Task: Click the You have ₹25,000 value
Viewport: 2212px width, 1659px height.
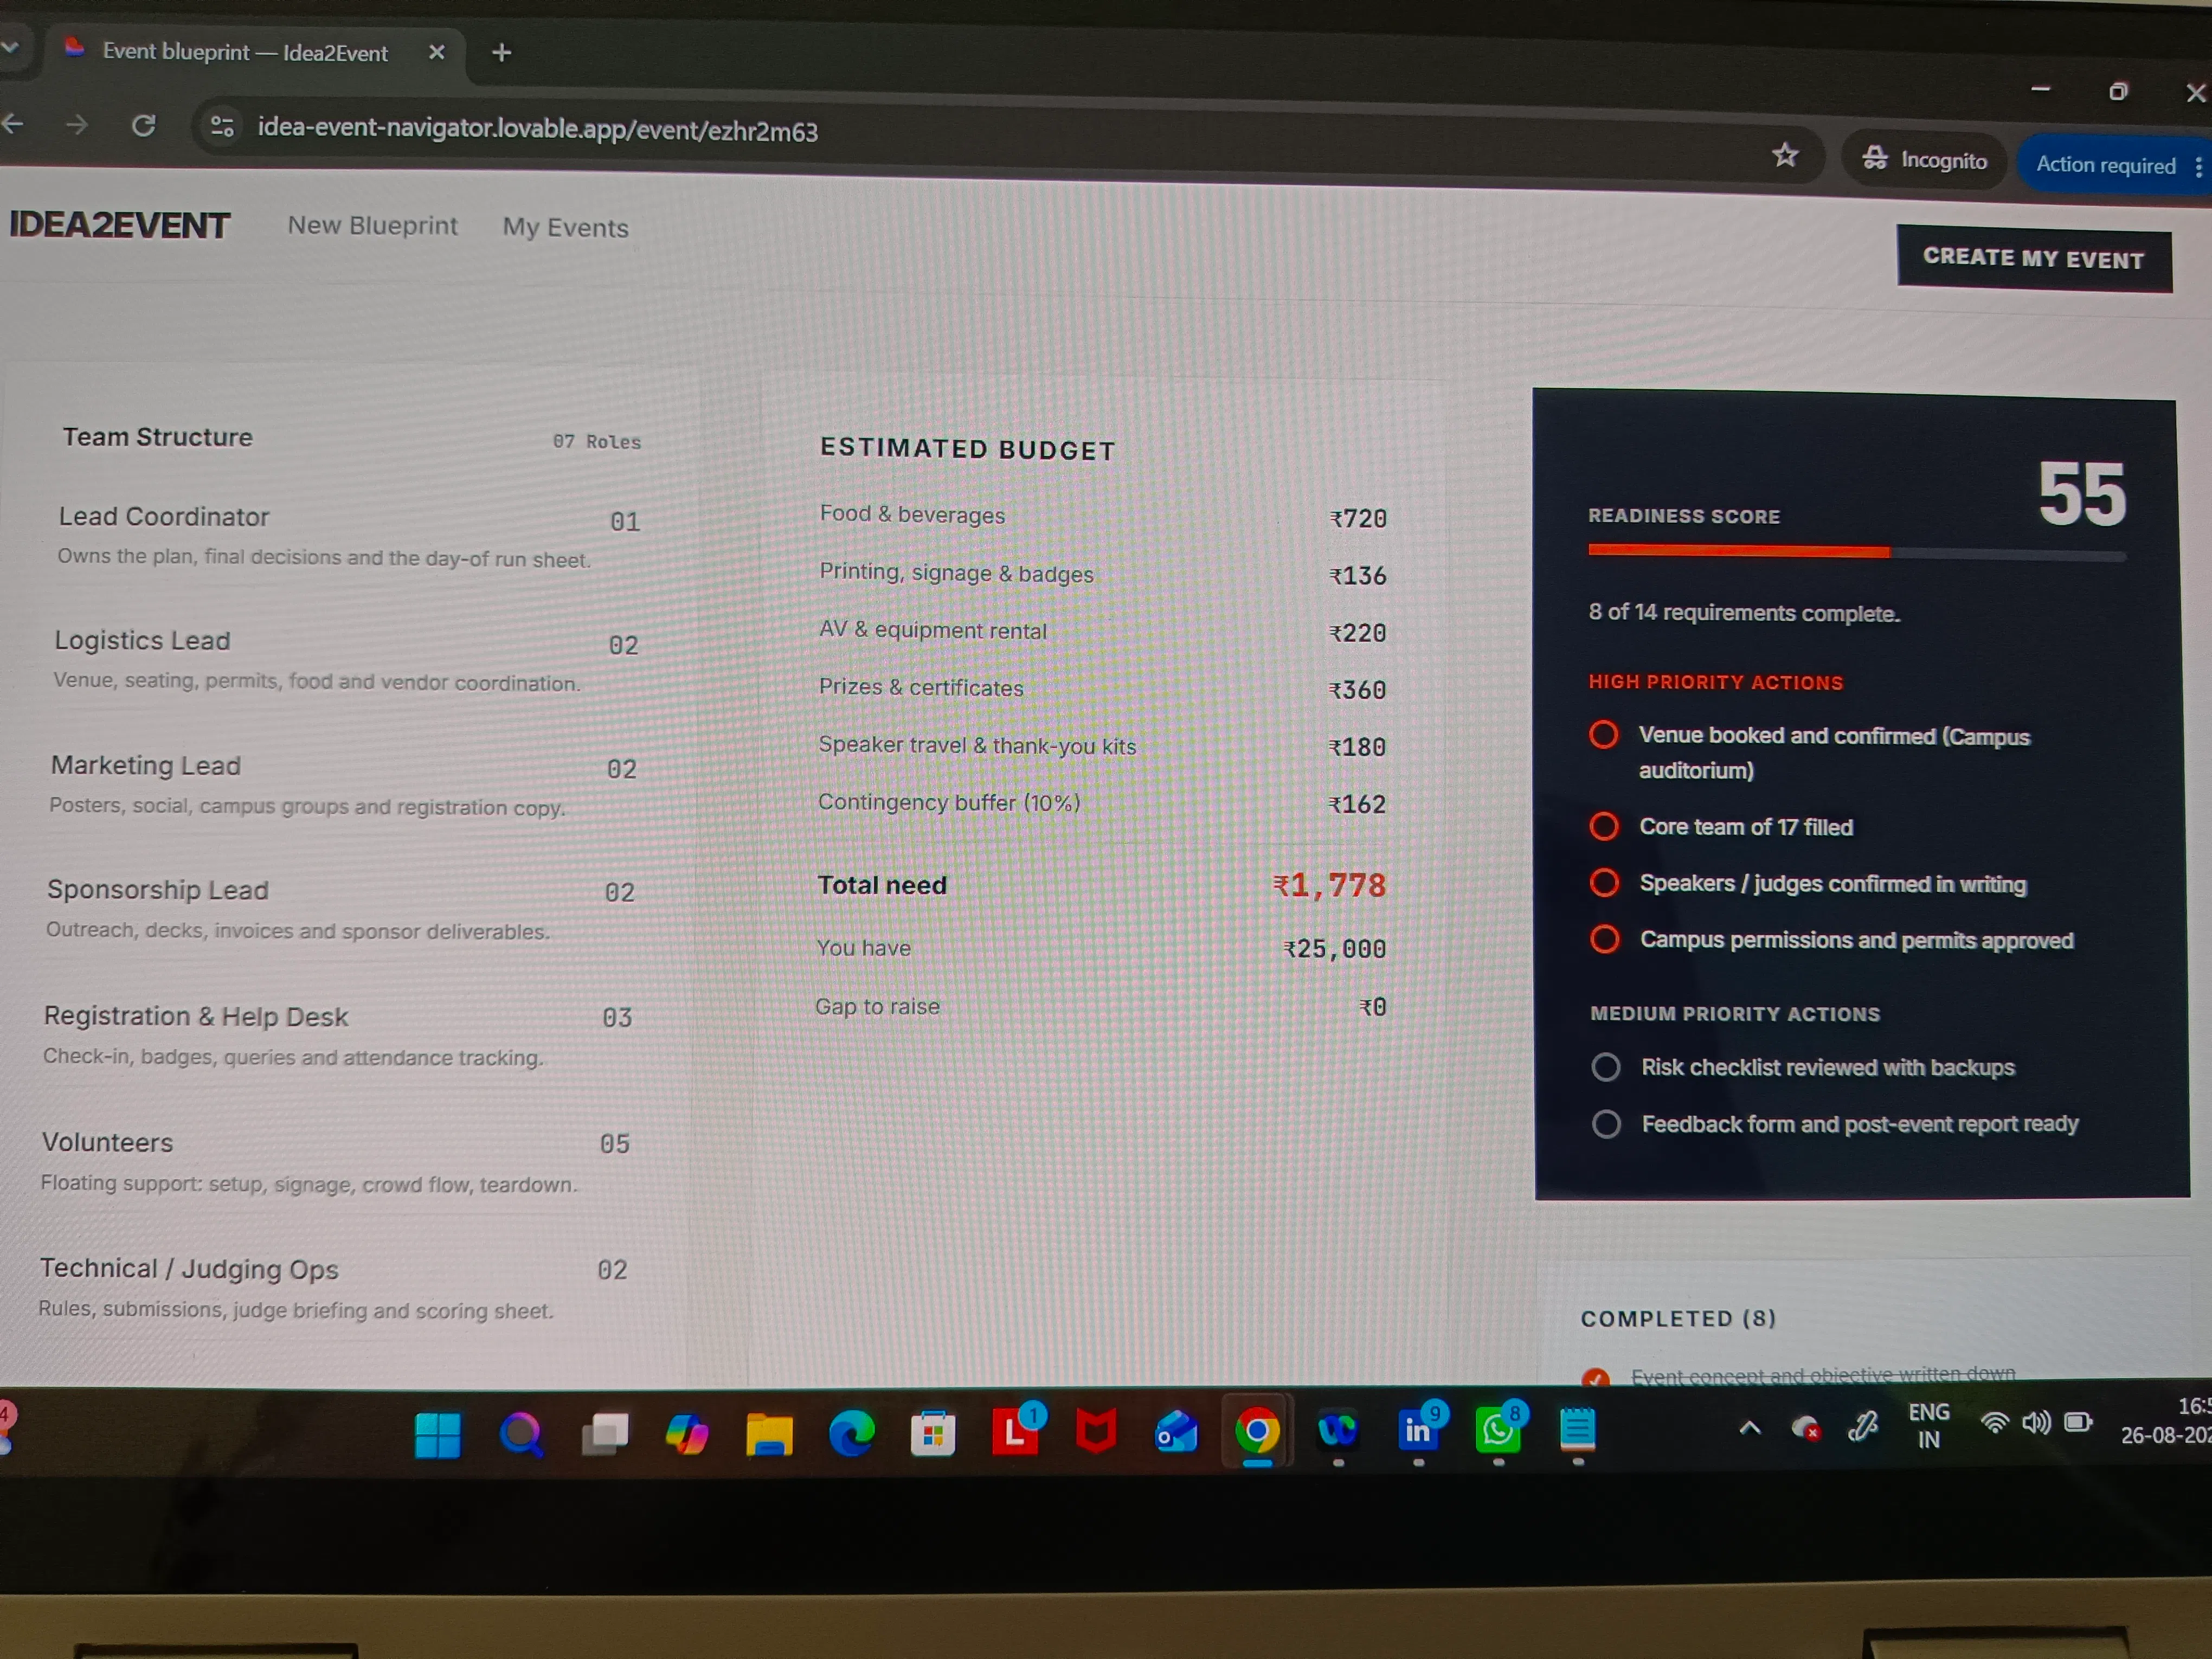Action: (x=1334, y=948)
